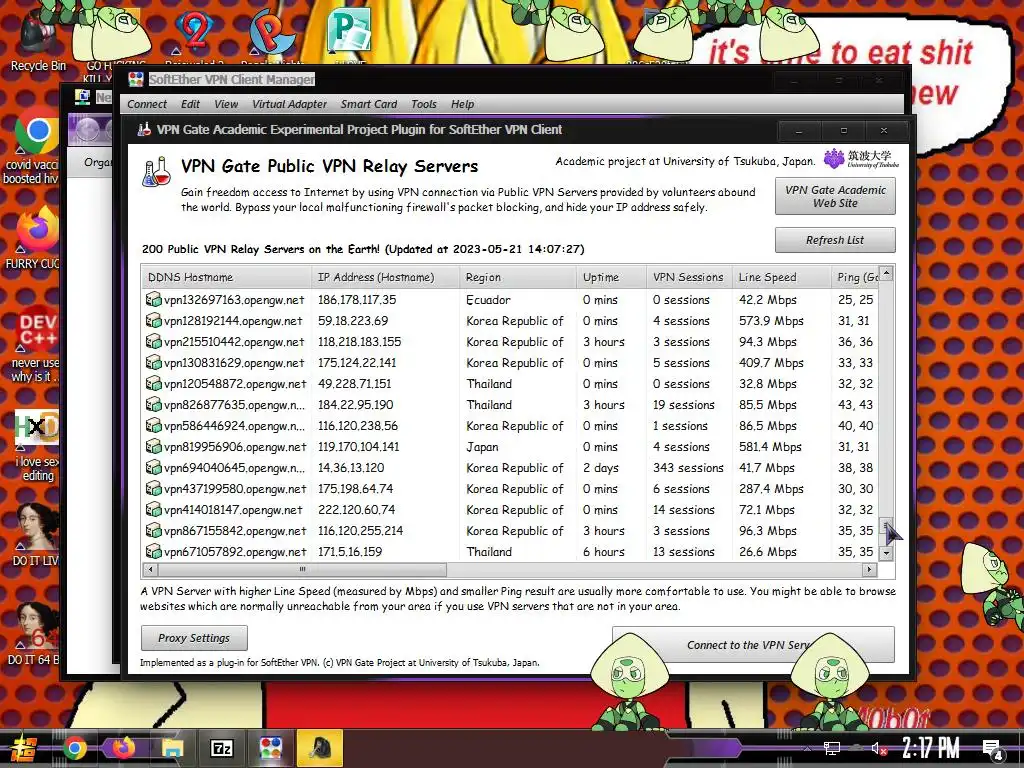
Task: Select IP address 186.178.117.35
Action: (x=357, y=300)
